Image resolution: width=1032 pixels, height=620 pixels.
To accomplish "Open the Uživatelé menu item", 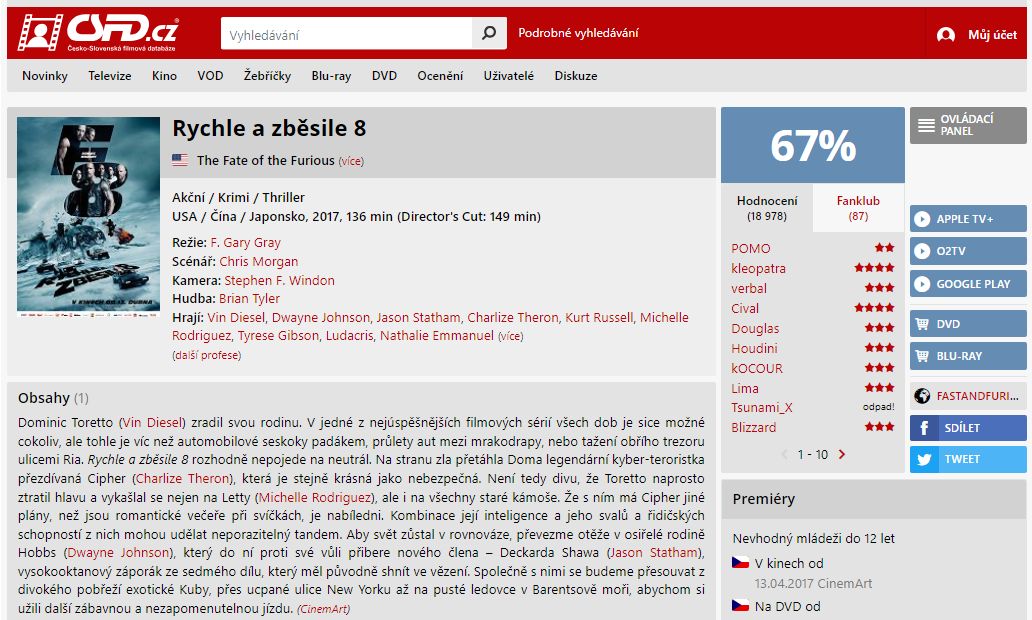I will click(509, 76).
